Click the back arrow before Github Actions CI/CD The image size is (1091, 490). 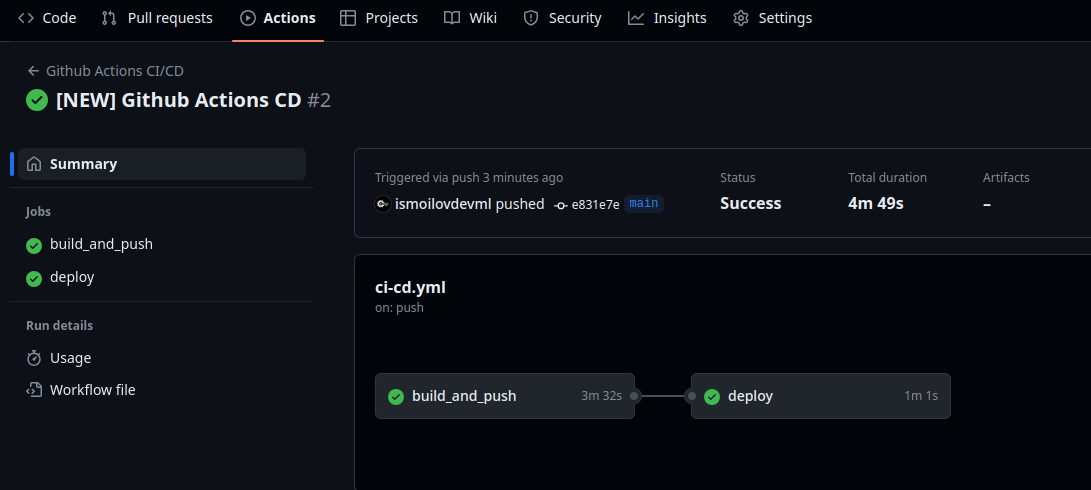click(x=33, y=71)
